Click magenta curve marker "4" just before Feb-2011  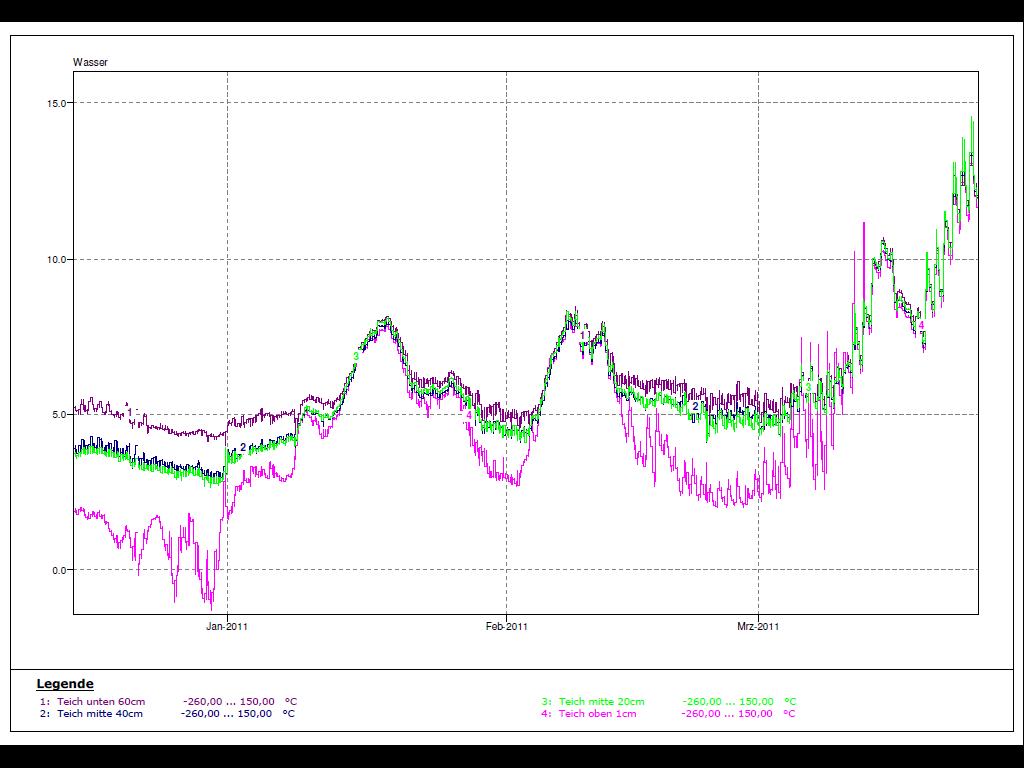468,414
